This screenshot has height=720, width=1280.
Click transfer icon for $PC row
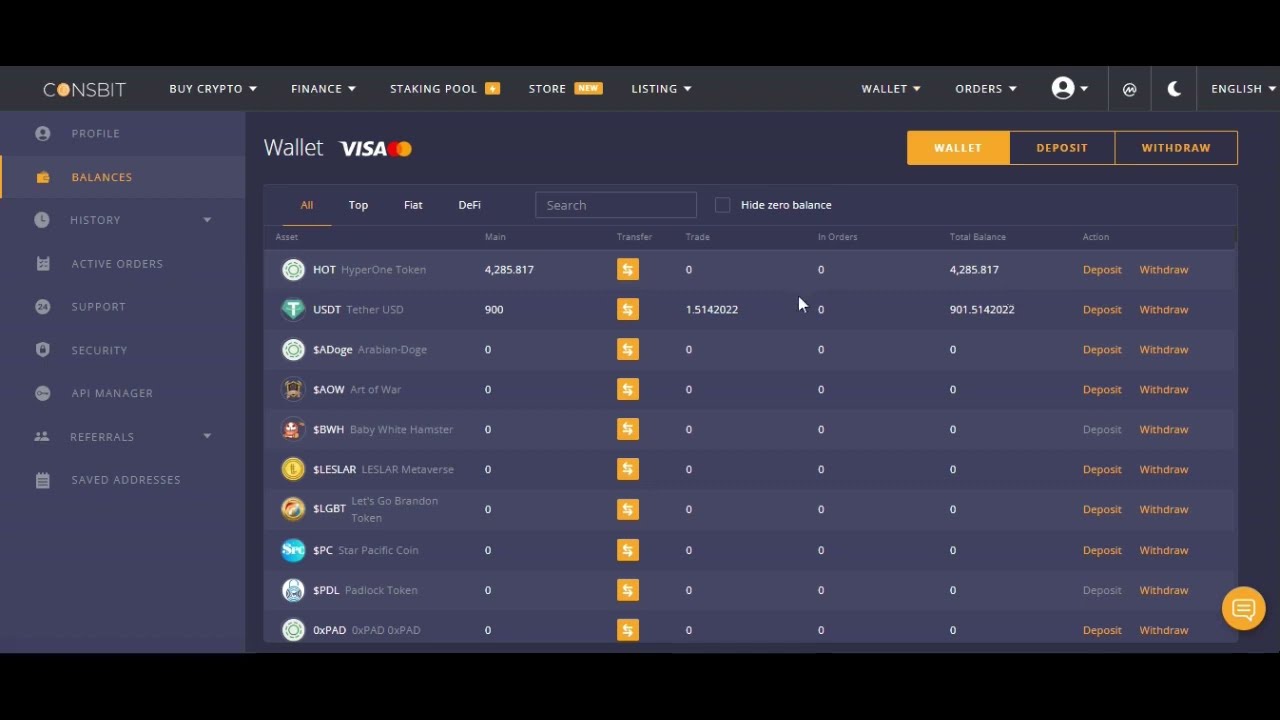pos(628,550)
